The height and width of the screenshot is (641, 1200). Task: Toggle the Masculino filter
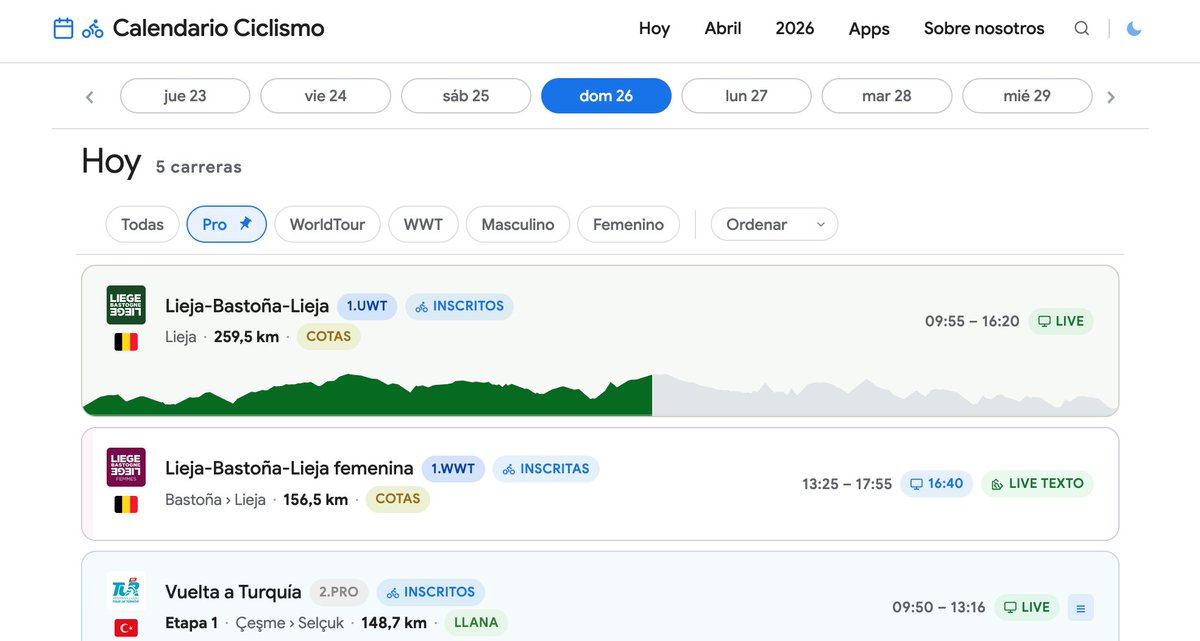click(518, 224)
